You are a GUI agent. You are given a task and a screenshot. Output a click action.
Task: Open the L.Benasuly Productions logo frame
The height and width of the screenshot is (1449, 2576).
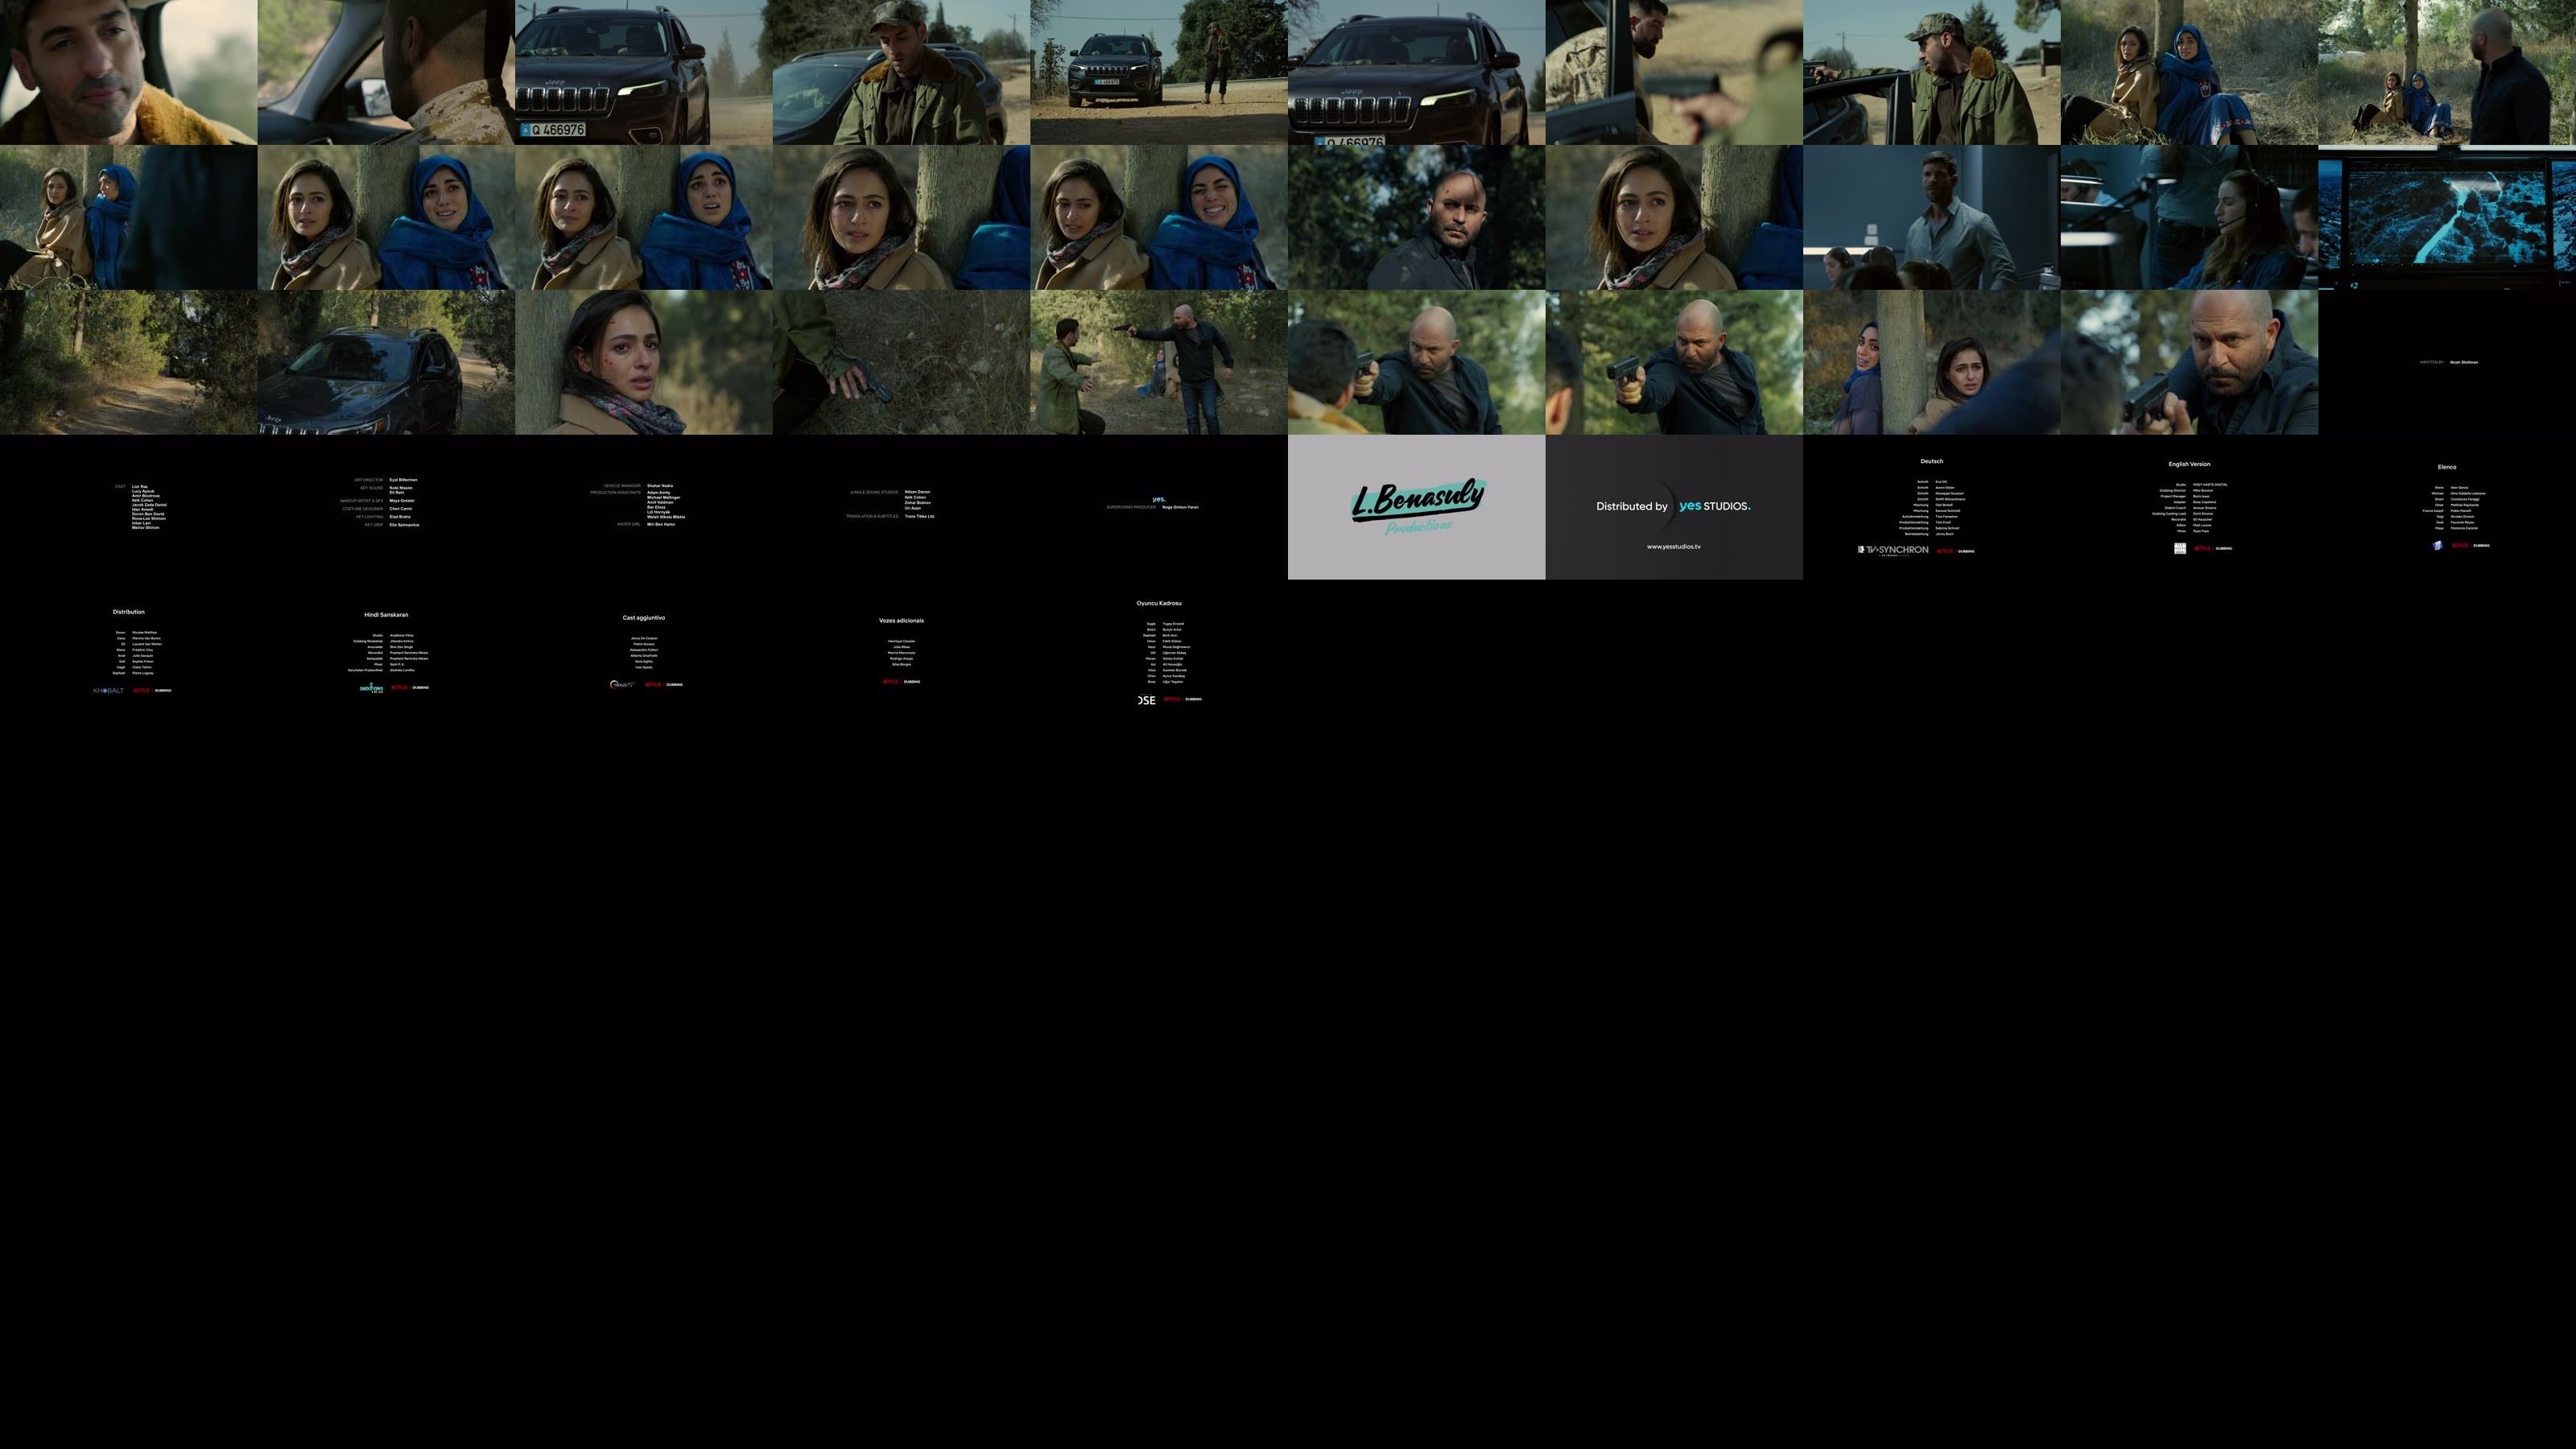[x=1416, y=507]
